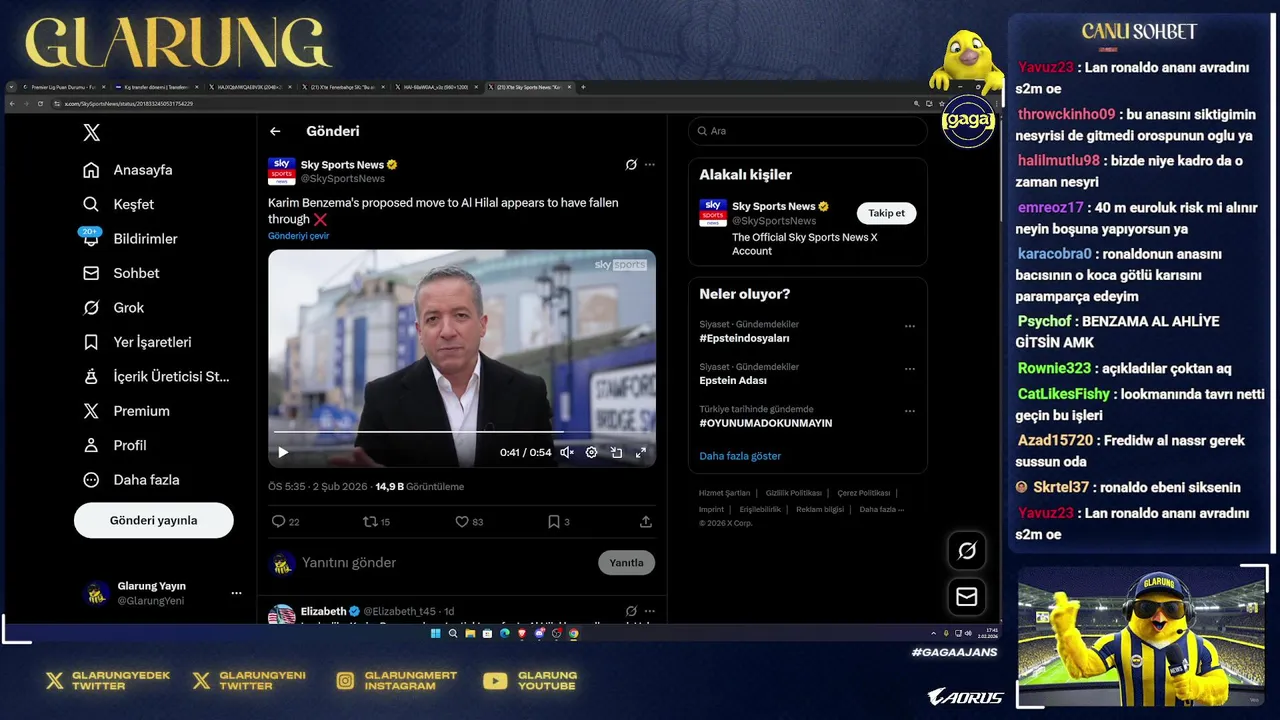Open options for #Epsteindosyaları trend
1280x720 pixels.
click(x=909, y=326)
